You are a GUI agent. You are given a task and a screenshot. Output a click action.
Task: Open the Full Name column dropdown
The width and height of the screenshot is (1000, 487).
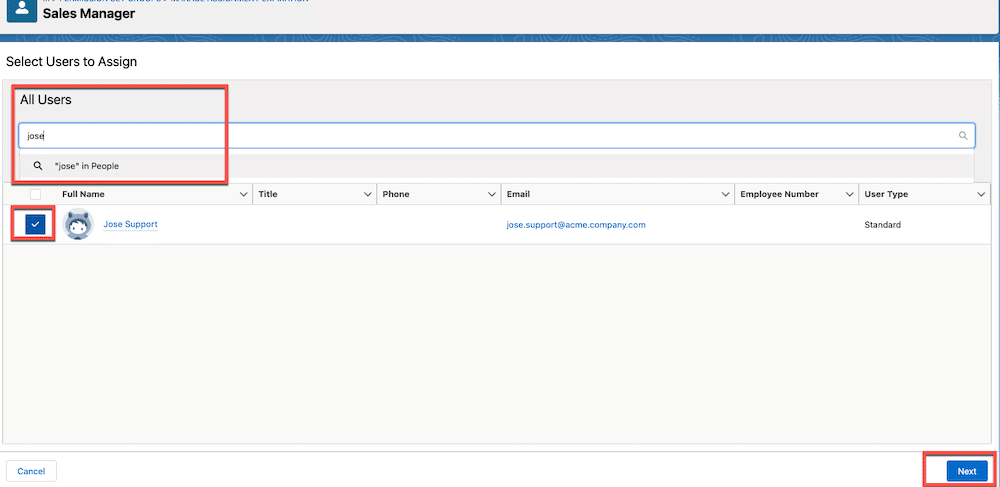[243, 194]
